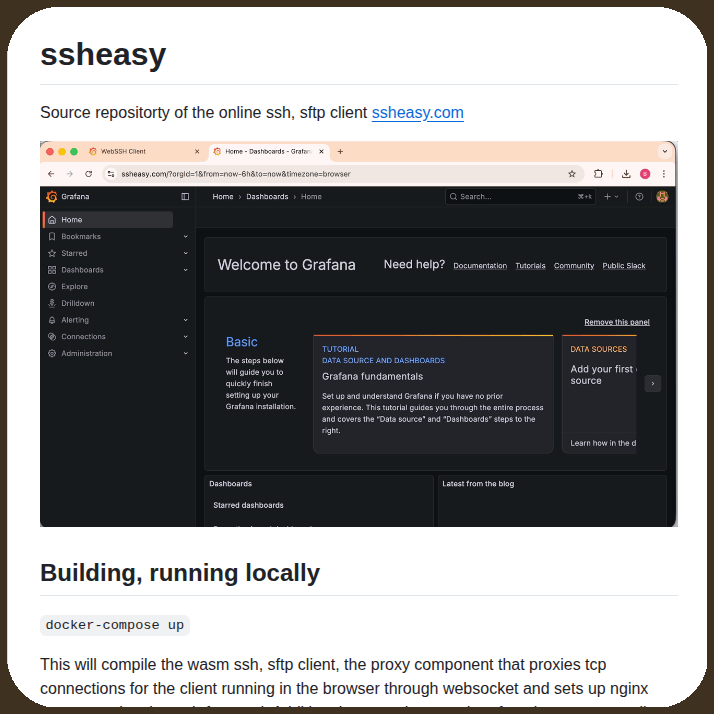Open the browser three-dot menu
The width and height of the screenshot is (714, 714).
click(x=664, y=174)
